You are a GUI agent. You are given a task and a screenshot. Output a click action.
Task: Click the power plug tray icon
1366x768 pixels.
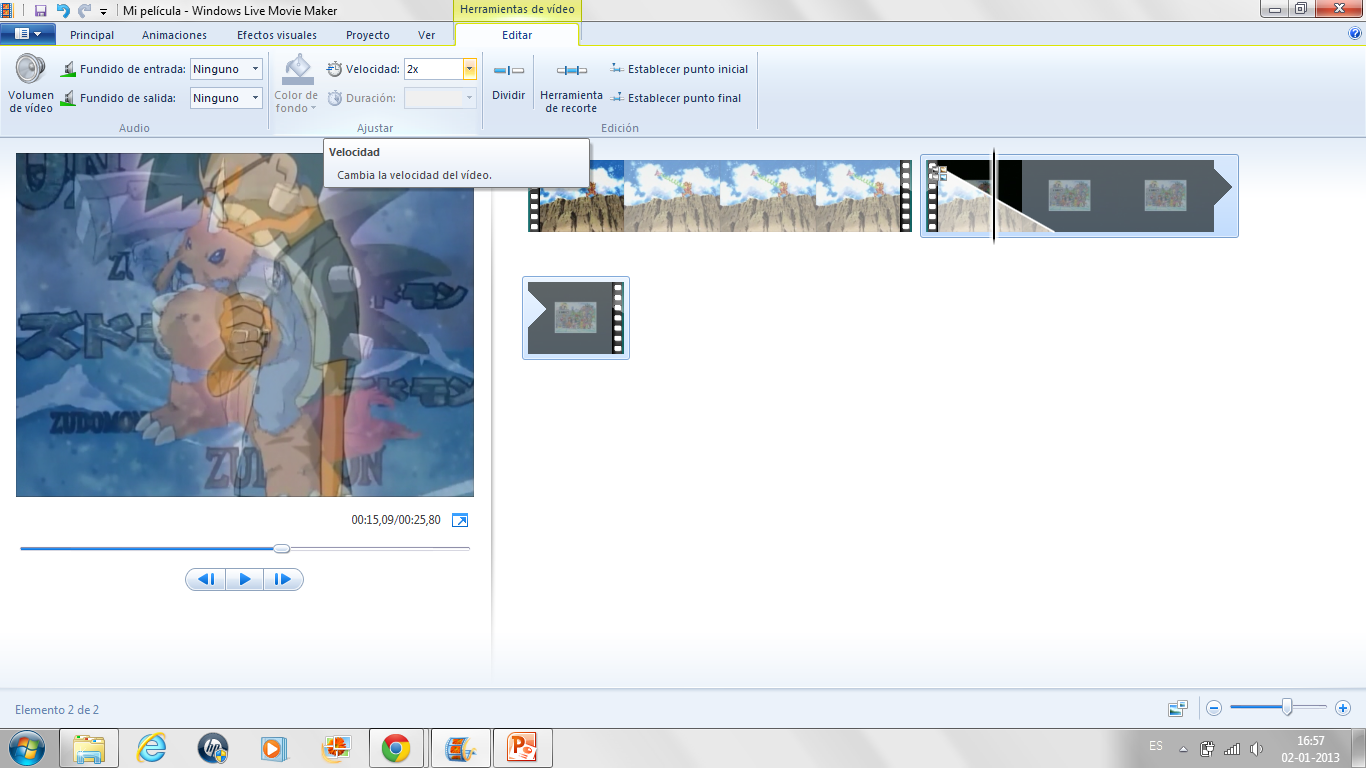click(1207, 748)
